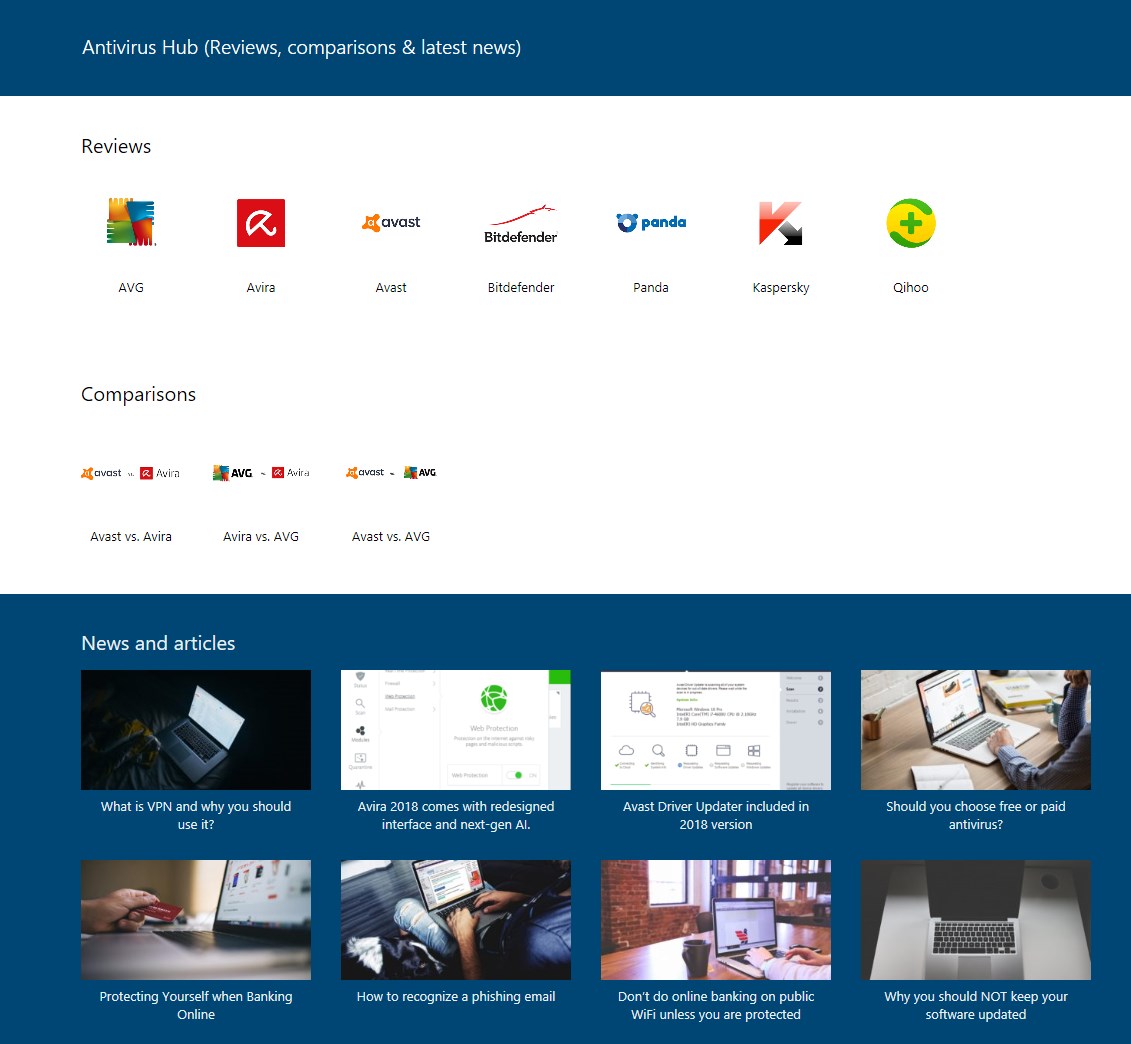The width and height of the screenshot is (1131, 1044).
Task: Open the public WiFi banking thumbnail
Action: pyautogui.click(x=716, y=919)
